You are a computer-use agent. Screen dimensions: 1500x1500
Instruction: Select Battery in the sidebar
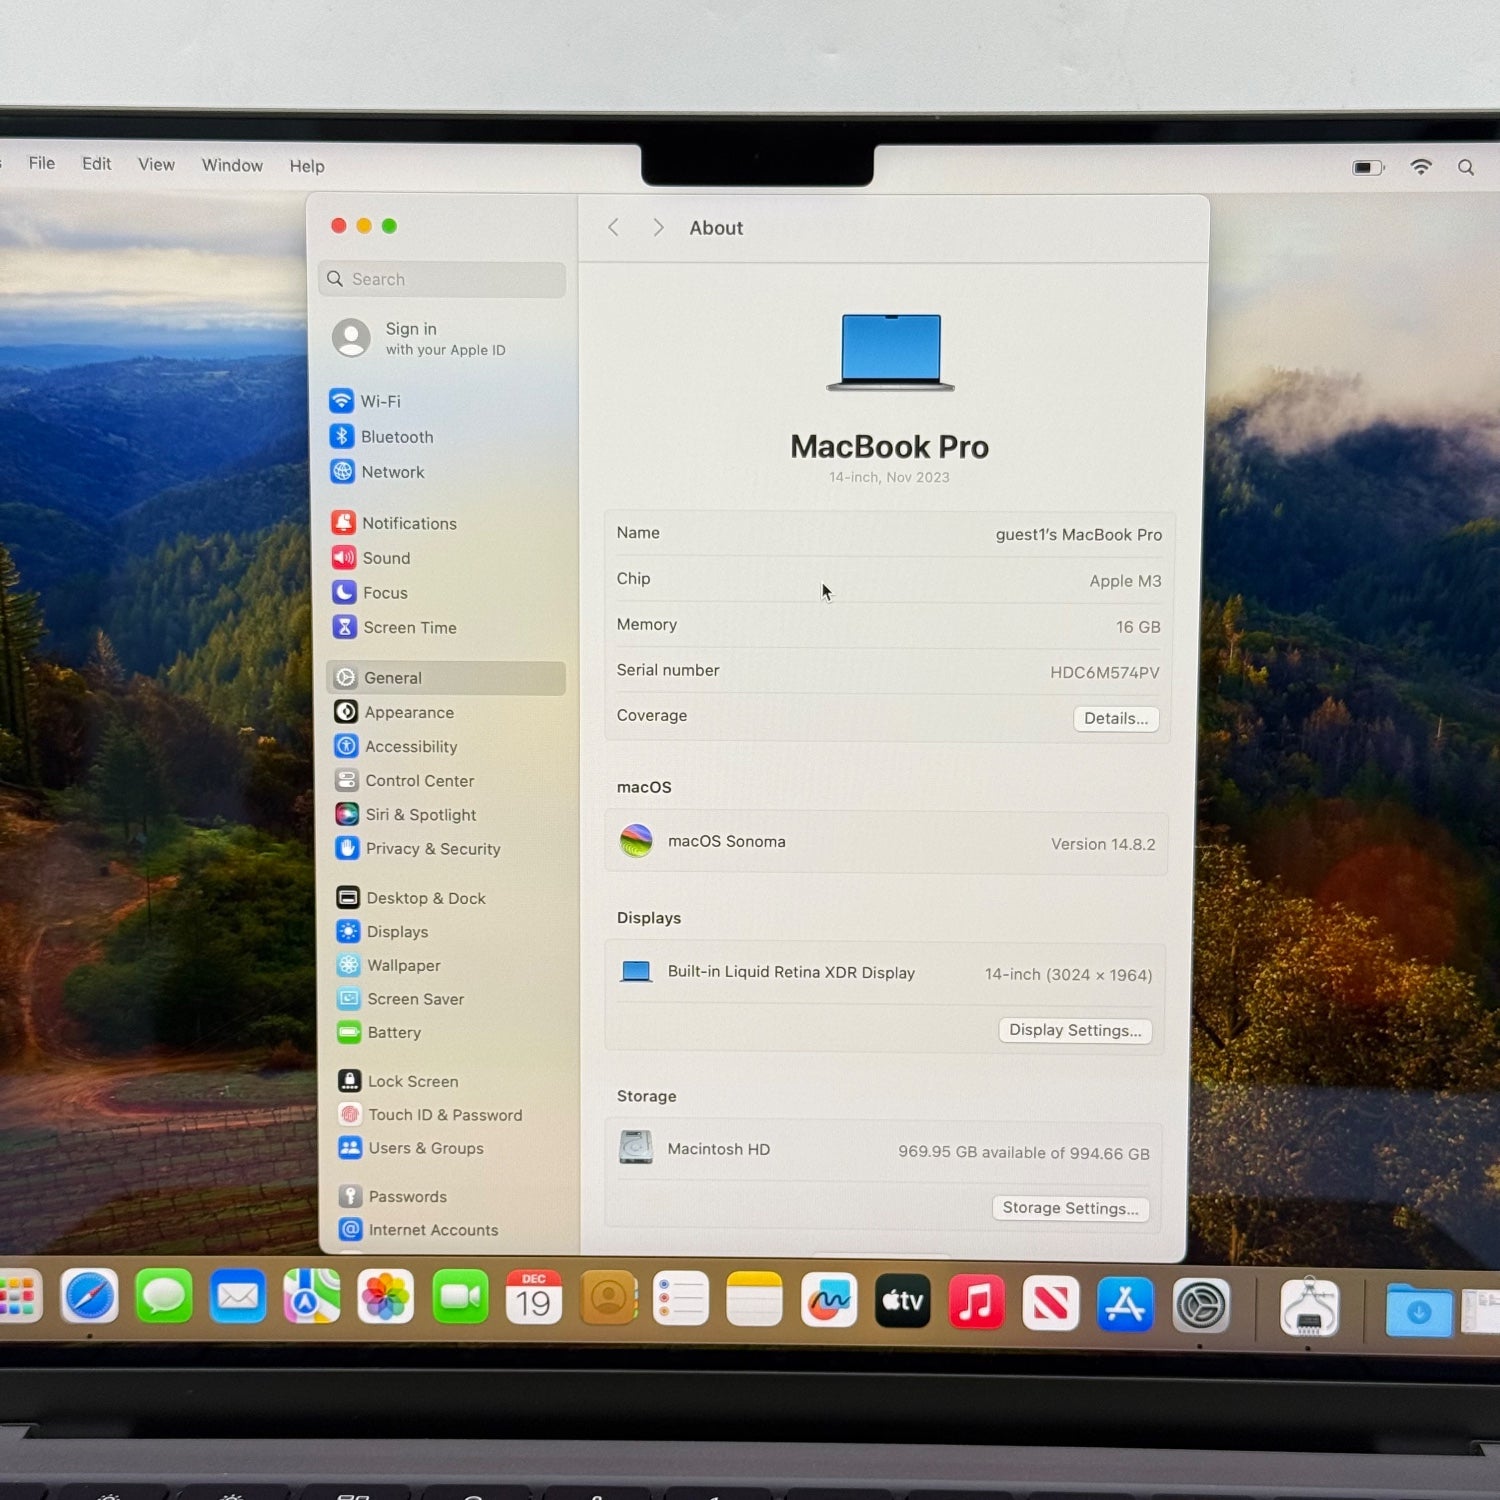click(393, 1033)
